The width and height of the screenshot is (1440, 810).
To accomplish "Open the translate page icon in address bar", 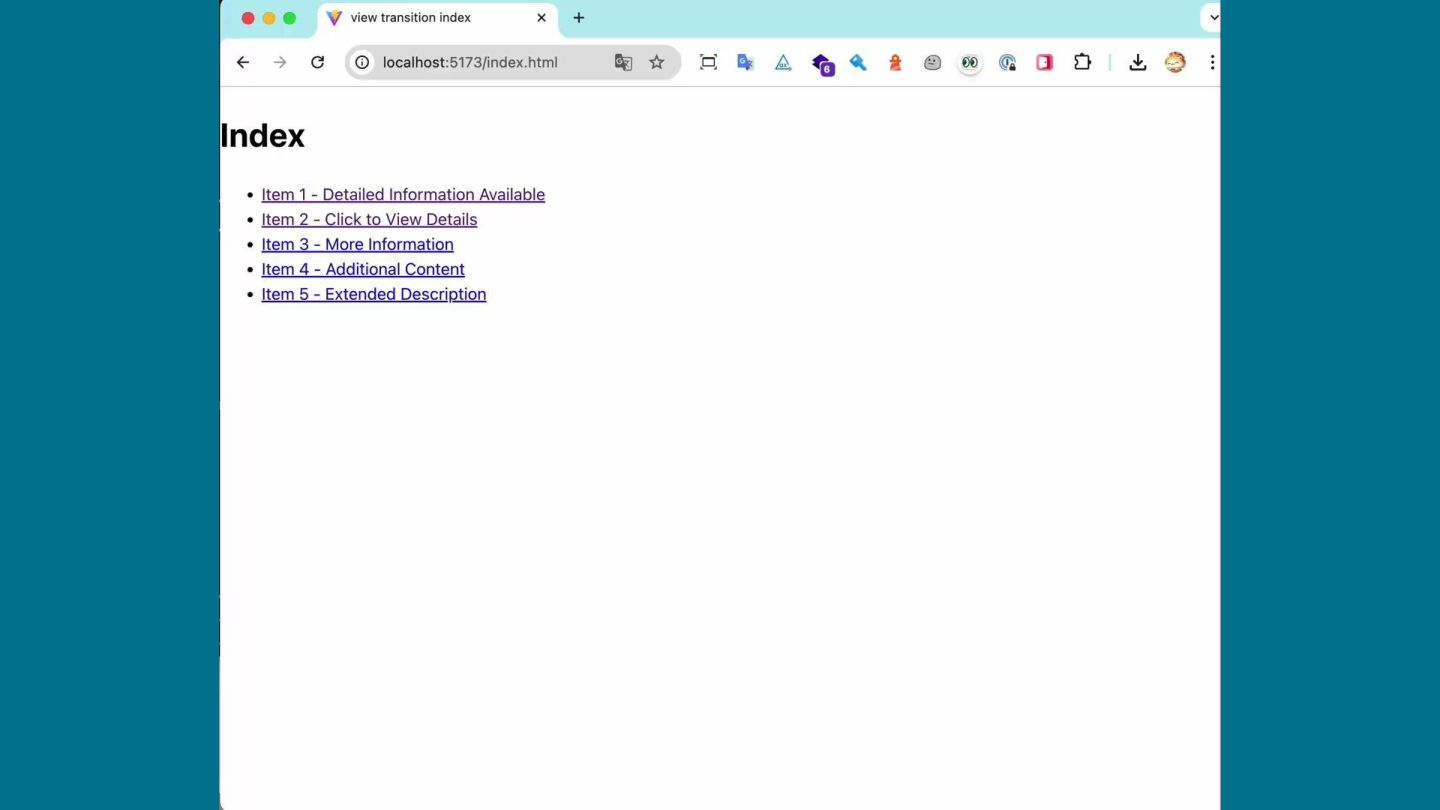I will click(623, 62).
